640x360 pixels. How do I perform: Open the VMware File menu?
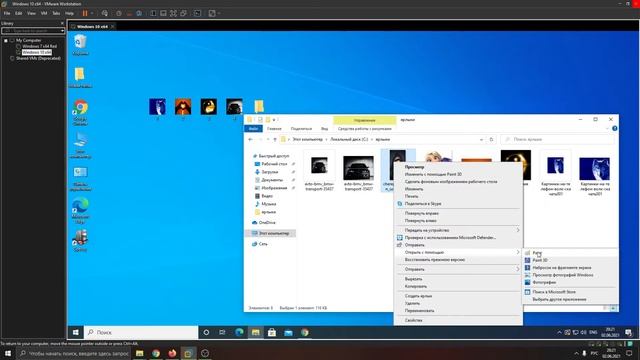click(7, 13)
